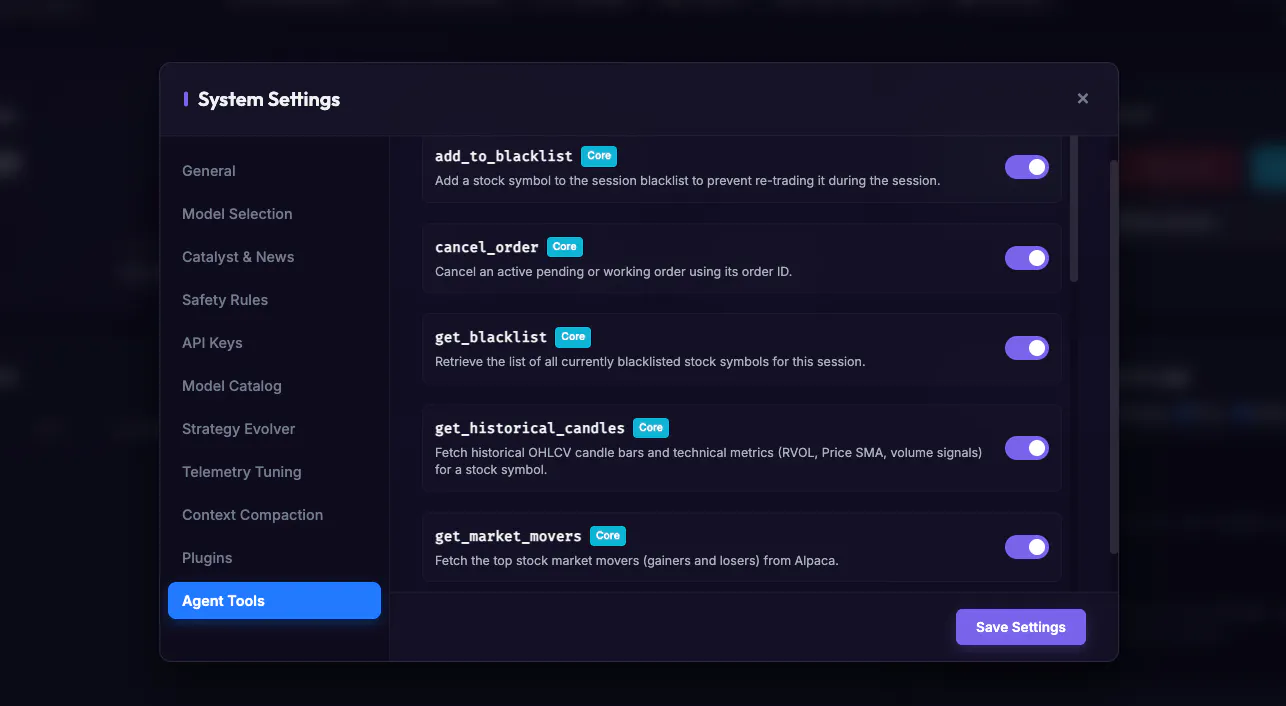Close the System Settings dialog
Viewport: 1286px width, 706px height.
click(x=1082, y=98)
